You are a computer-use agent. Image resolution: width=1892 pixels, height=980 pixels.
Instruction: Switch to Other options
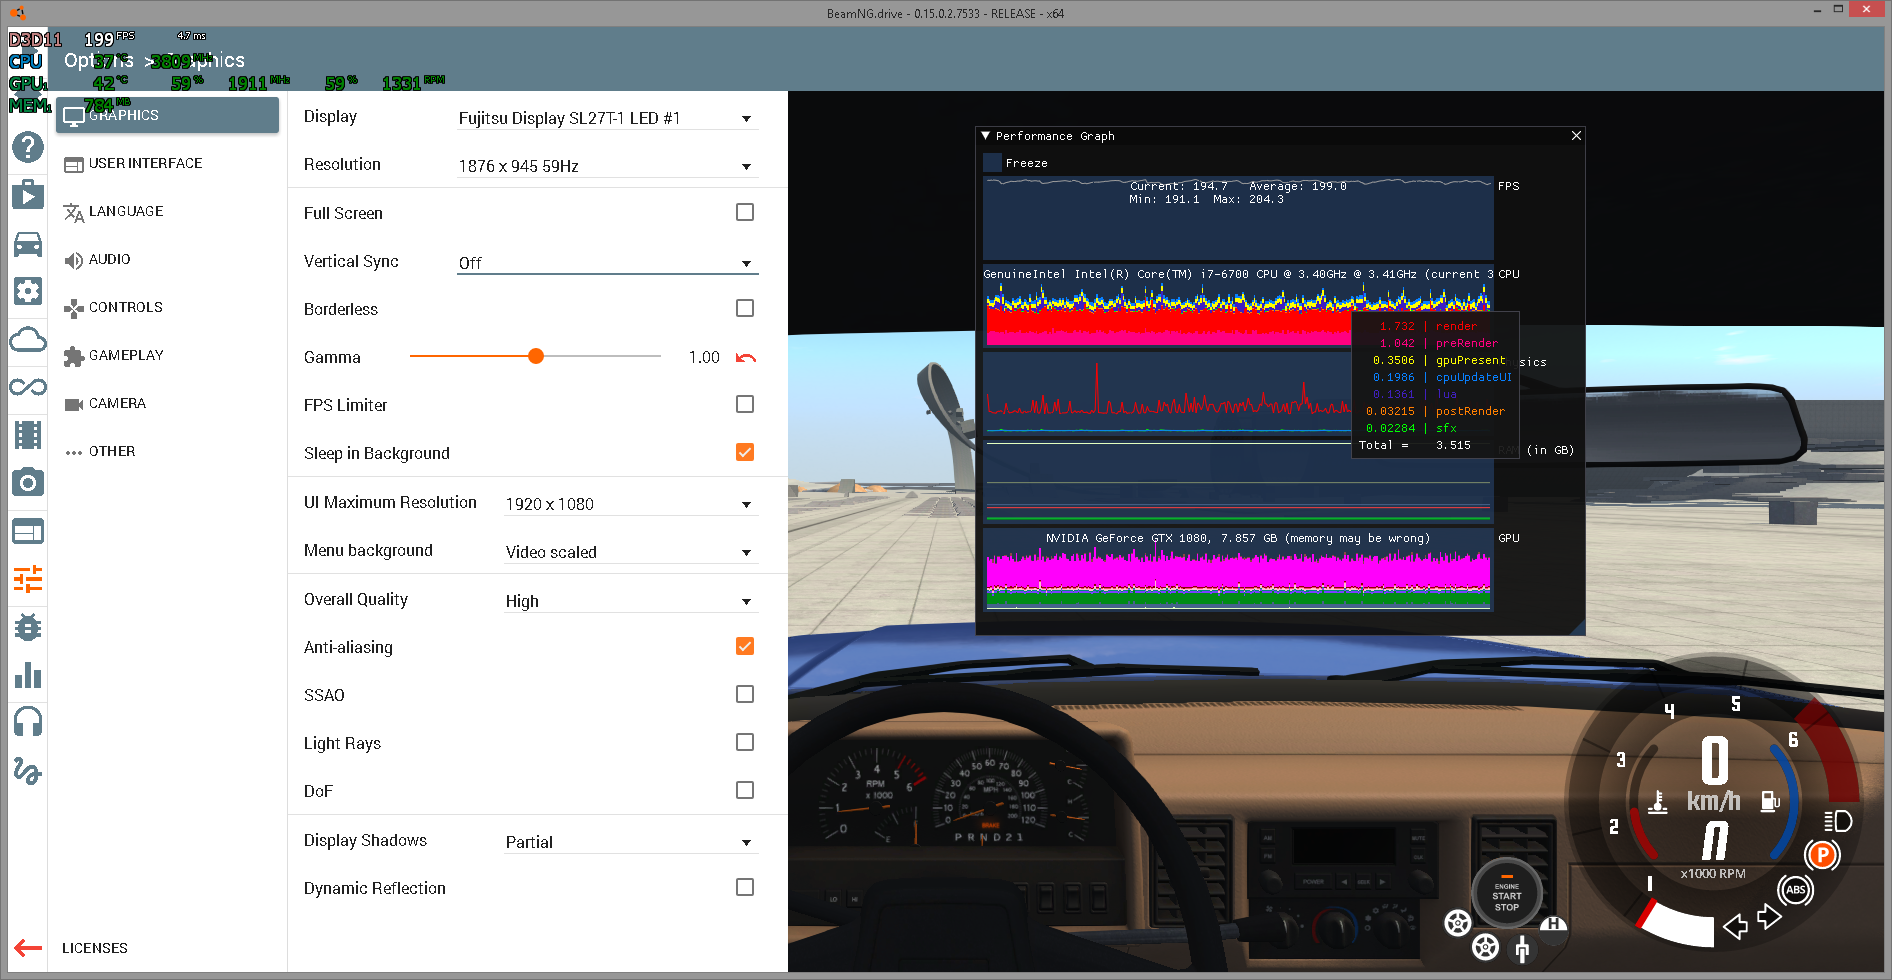(167, 451)
